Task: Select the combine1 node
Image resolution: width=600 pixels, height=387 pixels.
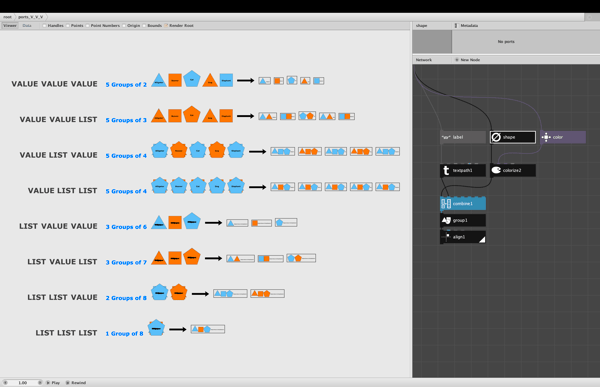Action: click(463, 204)
